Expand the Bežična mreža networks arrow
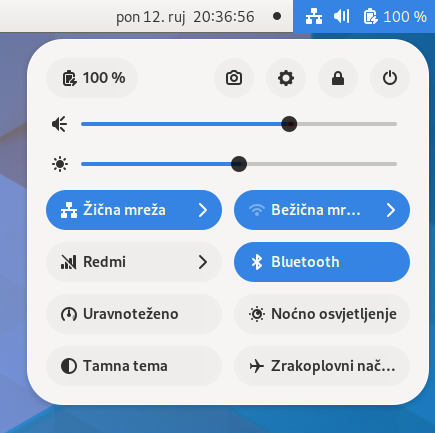Screen dimensions: 435x433 click(391, 210)
